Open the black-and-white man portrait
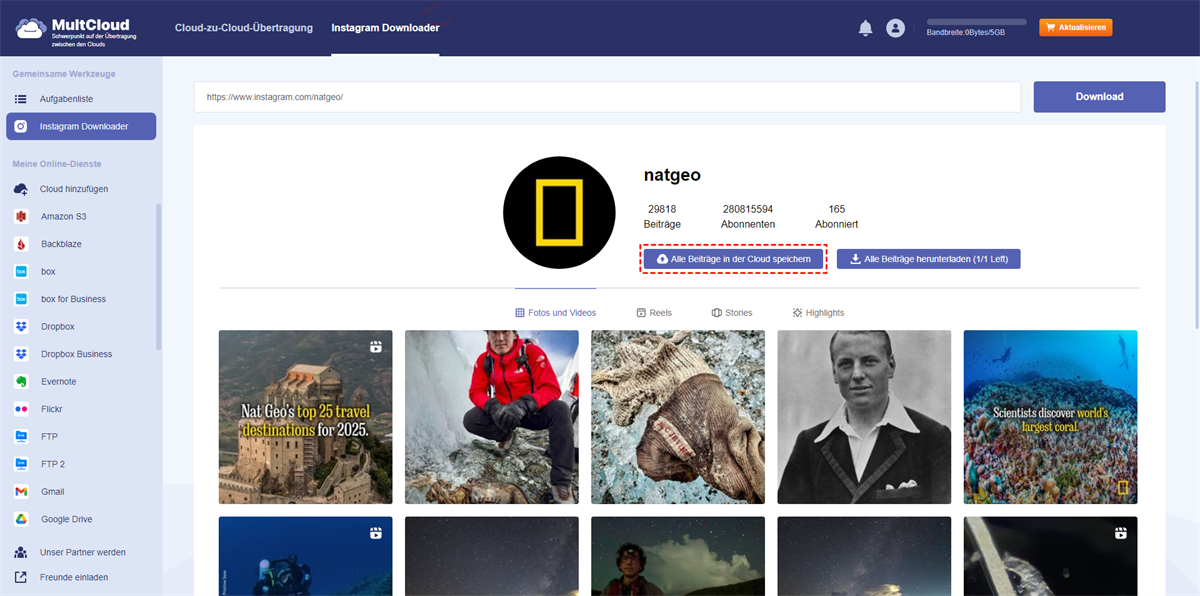The height and width of the screenshot is (596, 1200). coord(864,417)
